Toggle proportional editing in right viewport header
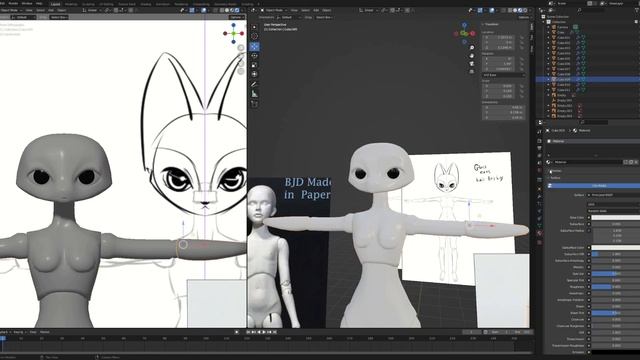Viewport: 640px width, 360px height. (x=407, y=10)
